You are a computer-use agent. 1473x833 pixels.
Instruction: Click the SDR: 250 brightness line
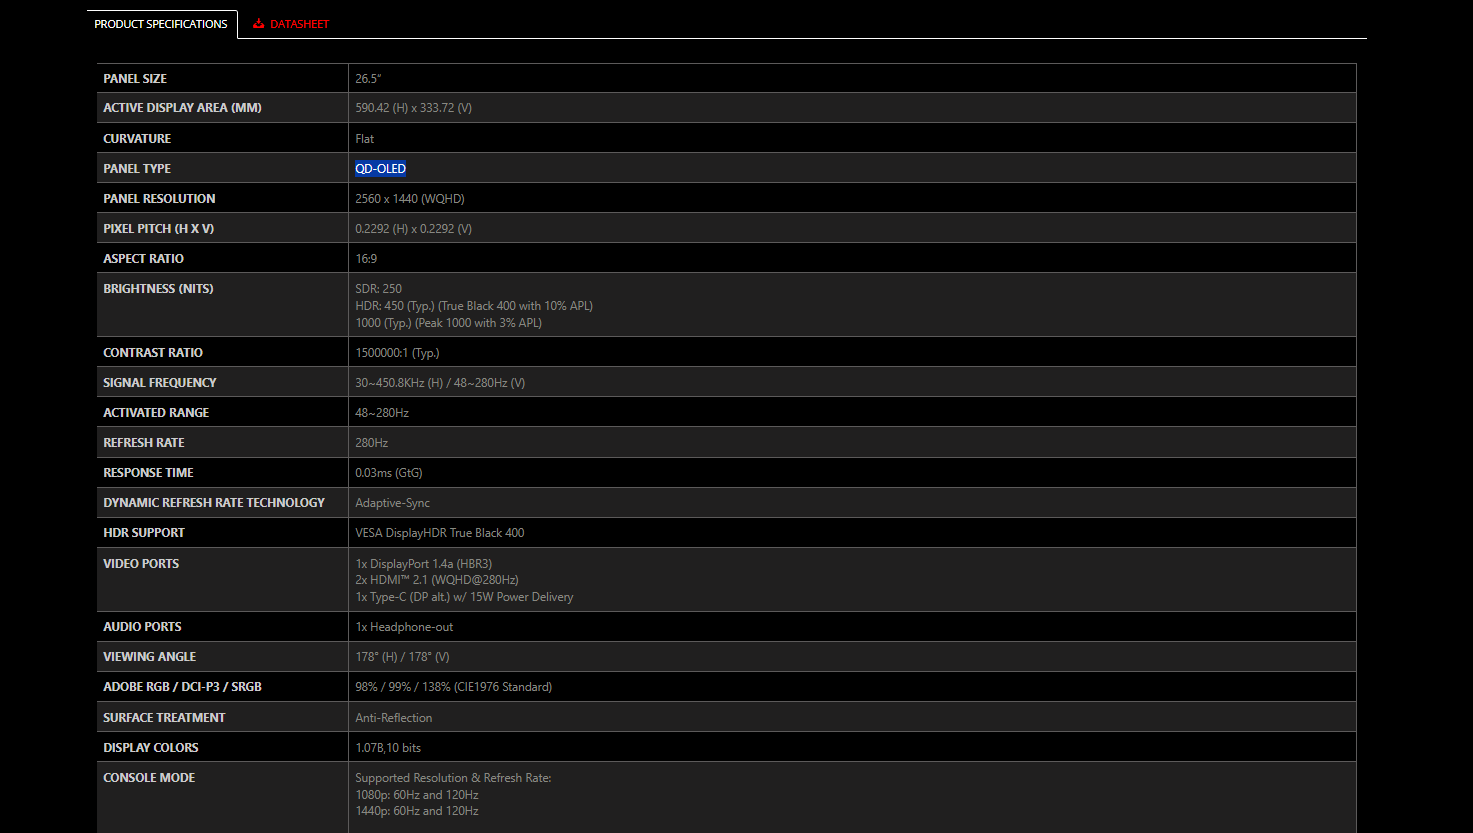pyautogui.click(x=378, y=289)
